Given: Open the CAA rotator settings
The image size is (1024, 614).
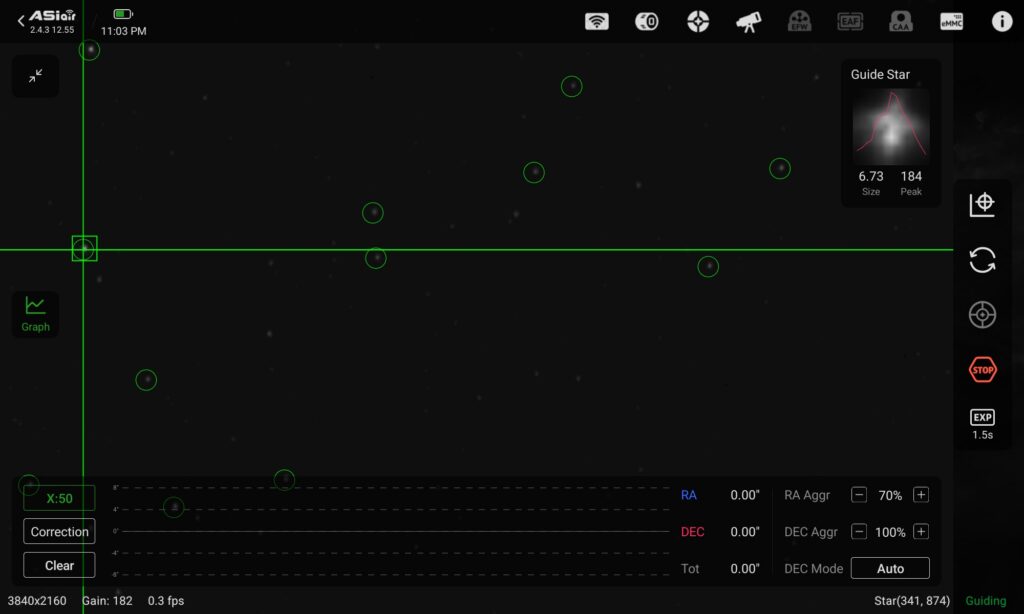Looking at the screenshot, I should coord(901,22).
